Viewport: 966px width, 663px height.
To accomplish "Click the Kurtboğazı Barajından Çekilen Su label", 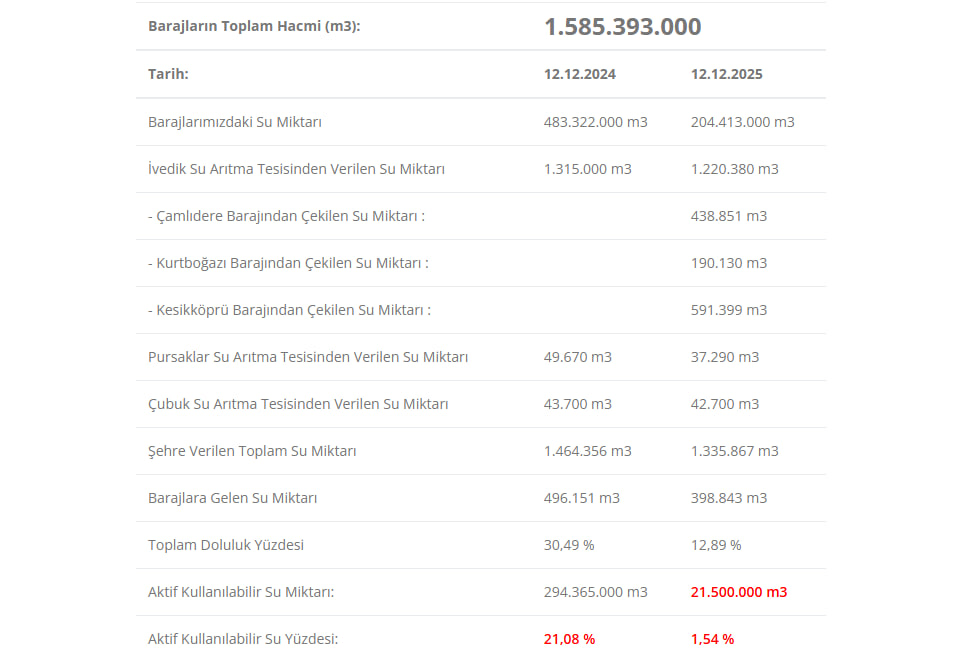I will click(x=288, y=263).
